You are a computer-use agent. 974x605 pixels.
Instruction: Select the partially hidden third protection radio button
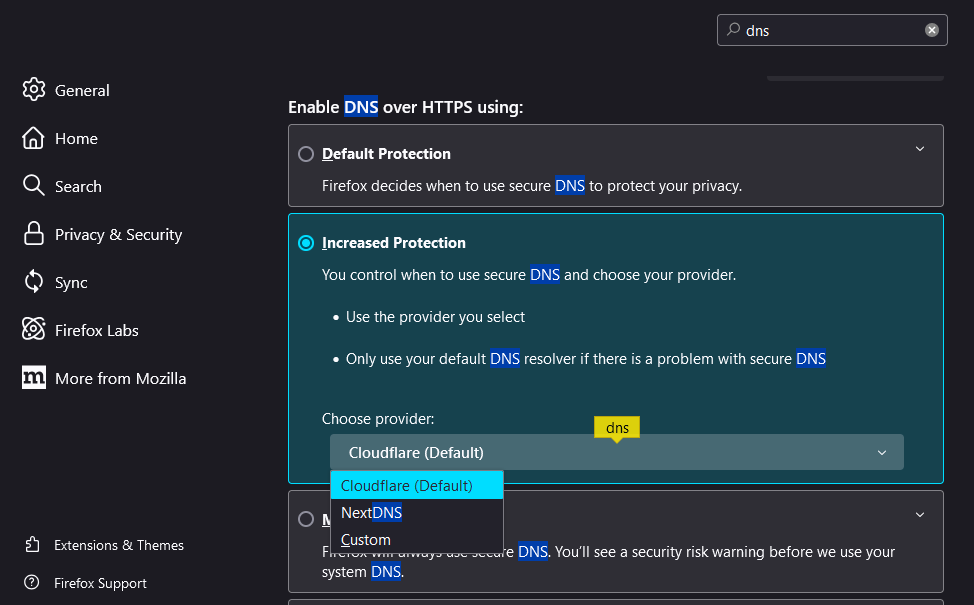tap(306, 519)
